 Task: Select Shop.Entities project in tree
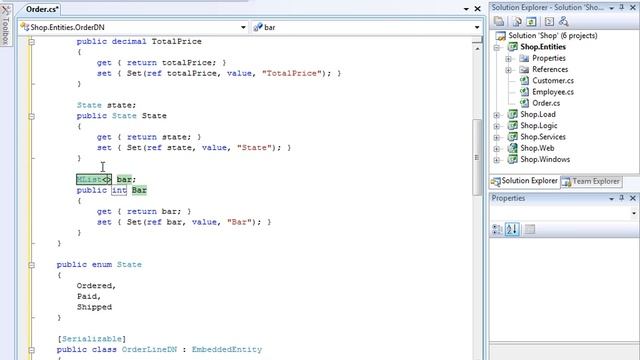click(543, 47)
